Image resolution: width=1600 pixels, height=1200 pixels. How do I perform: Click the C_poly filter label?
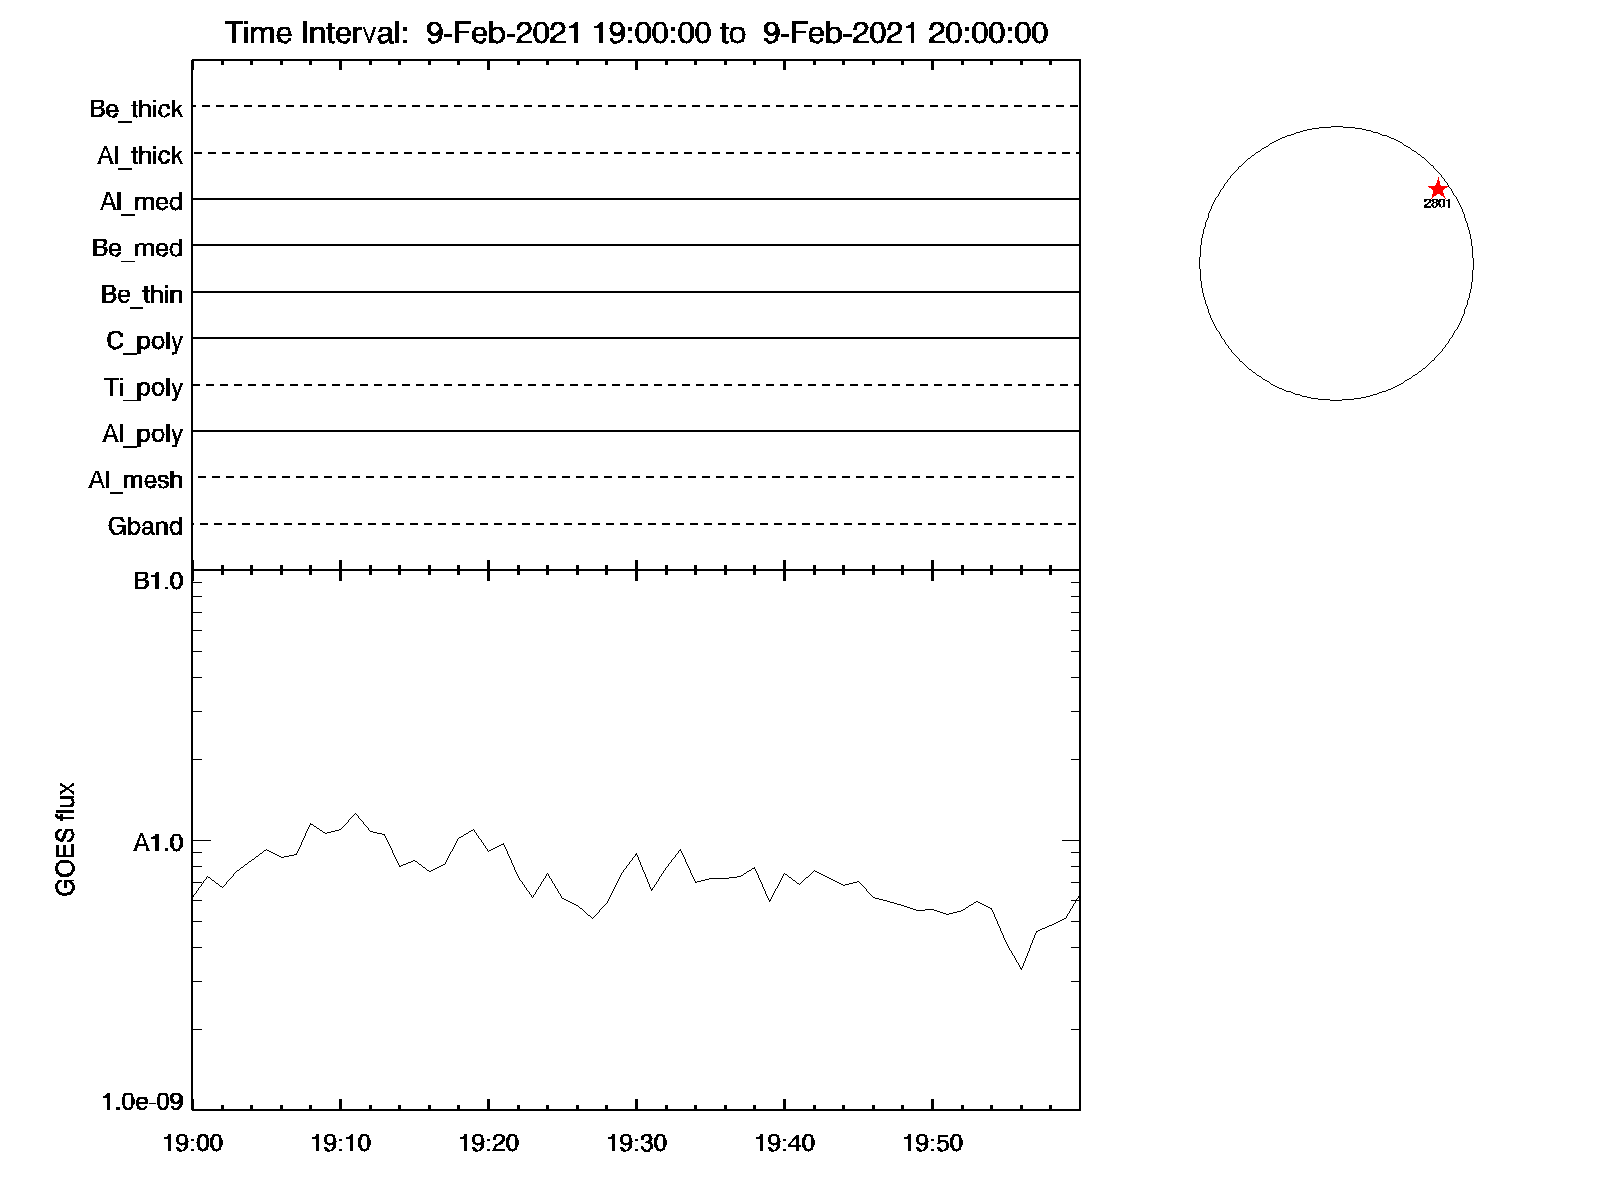point(144,342)
